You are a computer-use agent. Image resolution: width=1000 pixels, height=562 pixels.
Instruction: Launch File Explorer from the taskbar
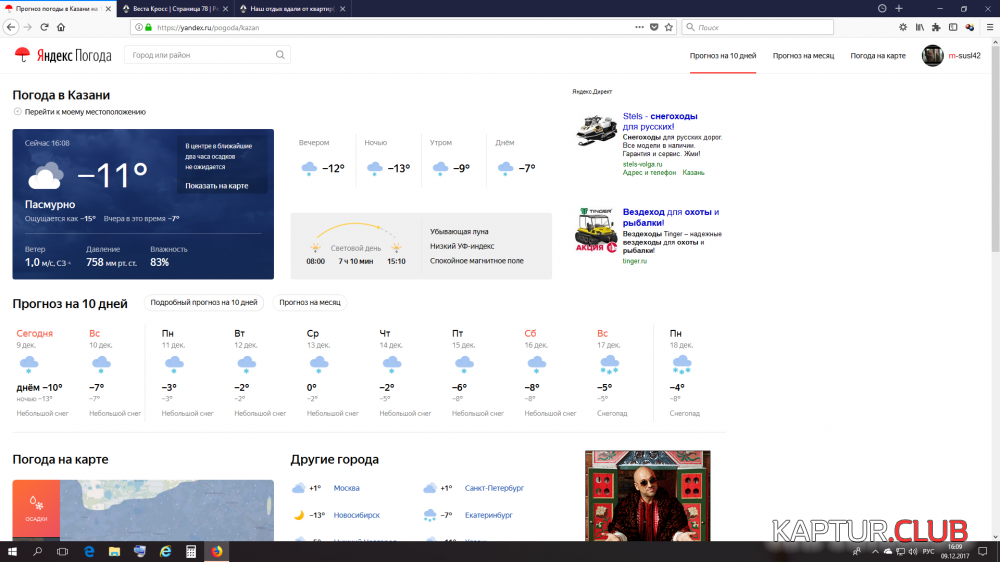(114, 552)
